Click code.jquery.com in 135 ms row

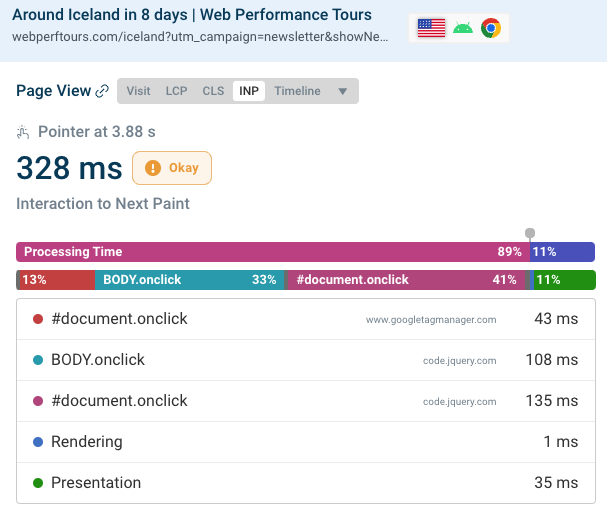pyautogui.click(x=460, y=402)
